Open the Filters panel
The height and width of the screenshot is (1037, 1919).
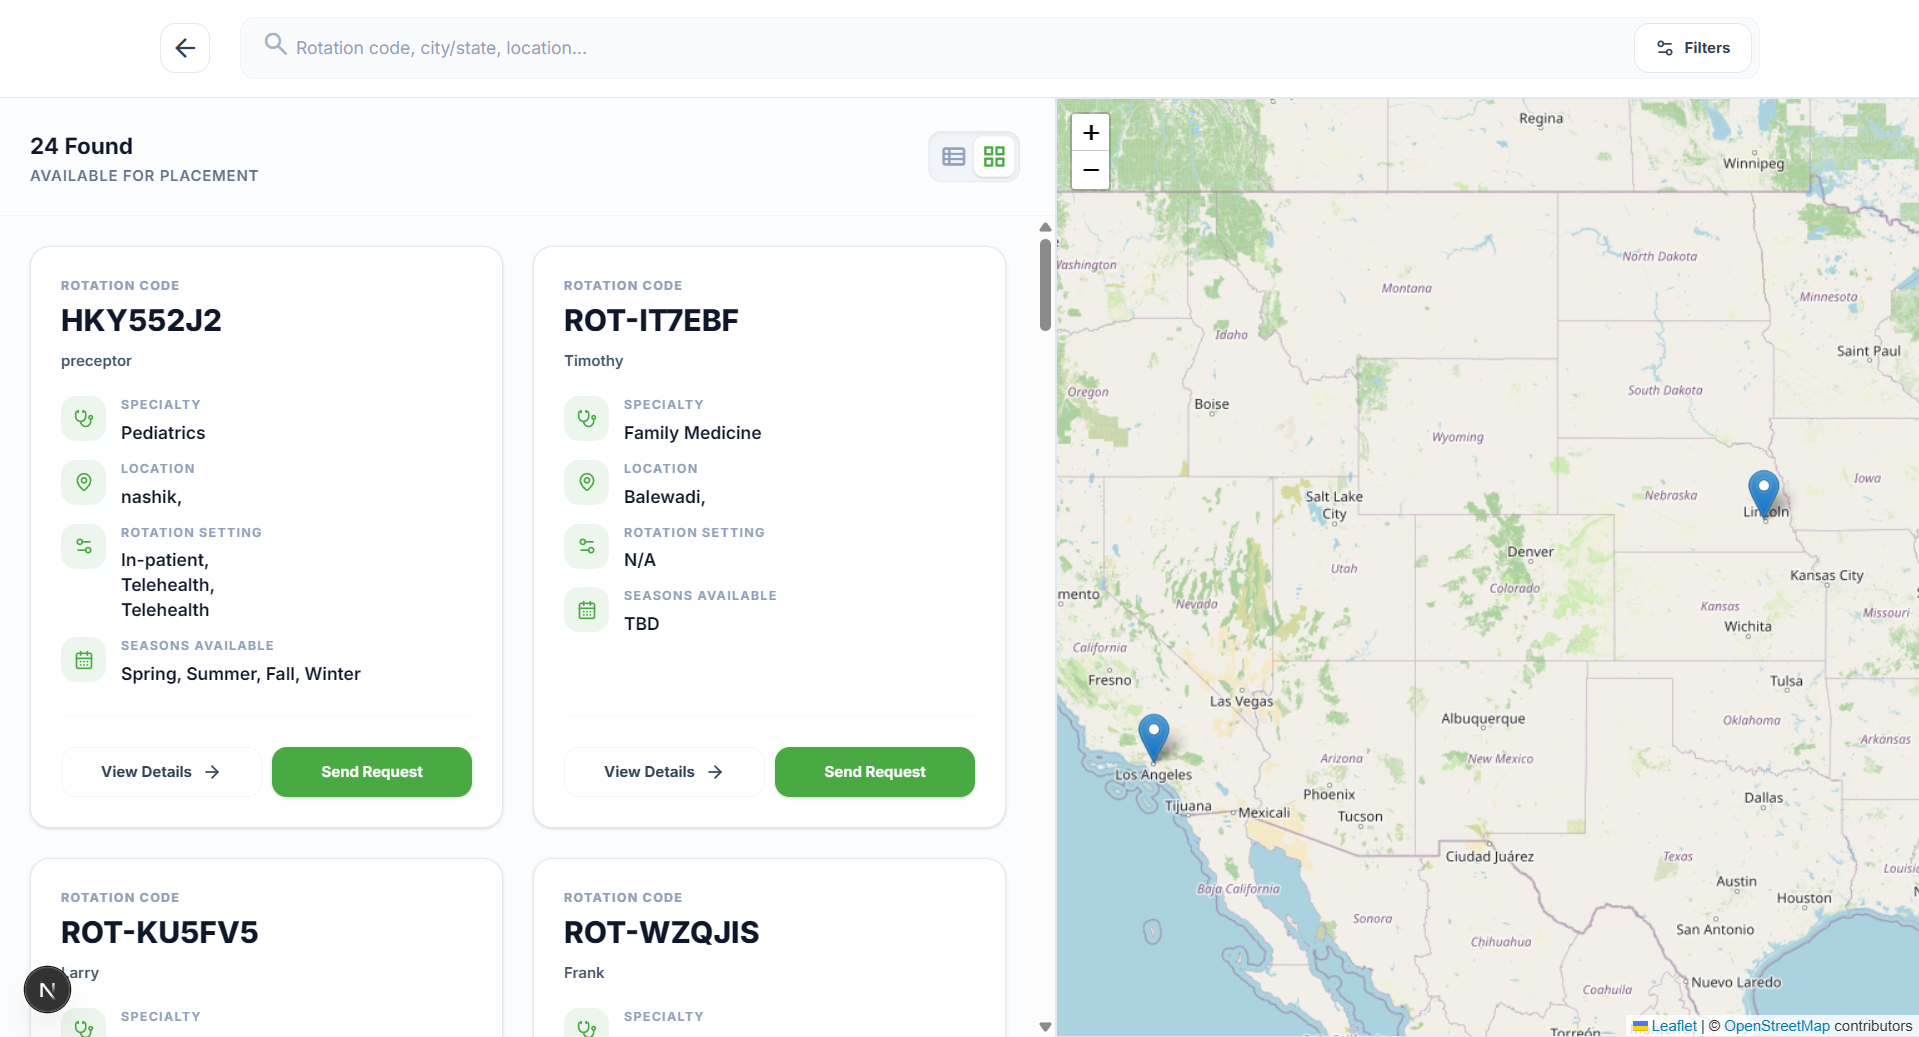(1693, 48)
